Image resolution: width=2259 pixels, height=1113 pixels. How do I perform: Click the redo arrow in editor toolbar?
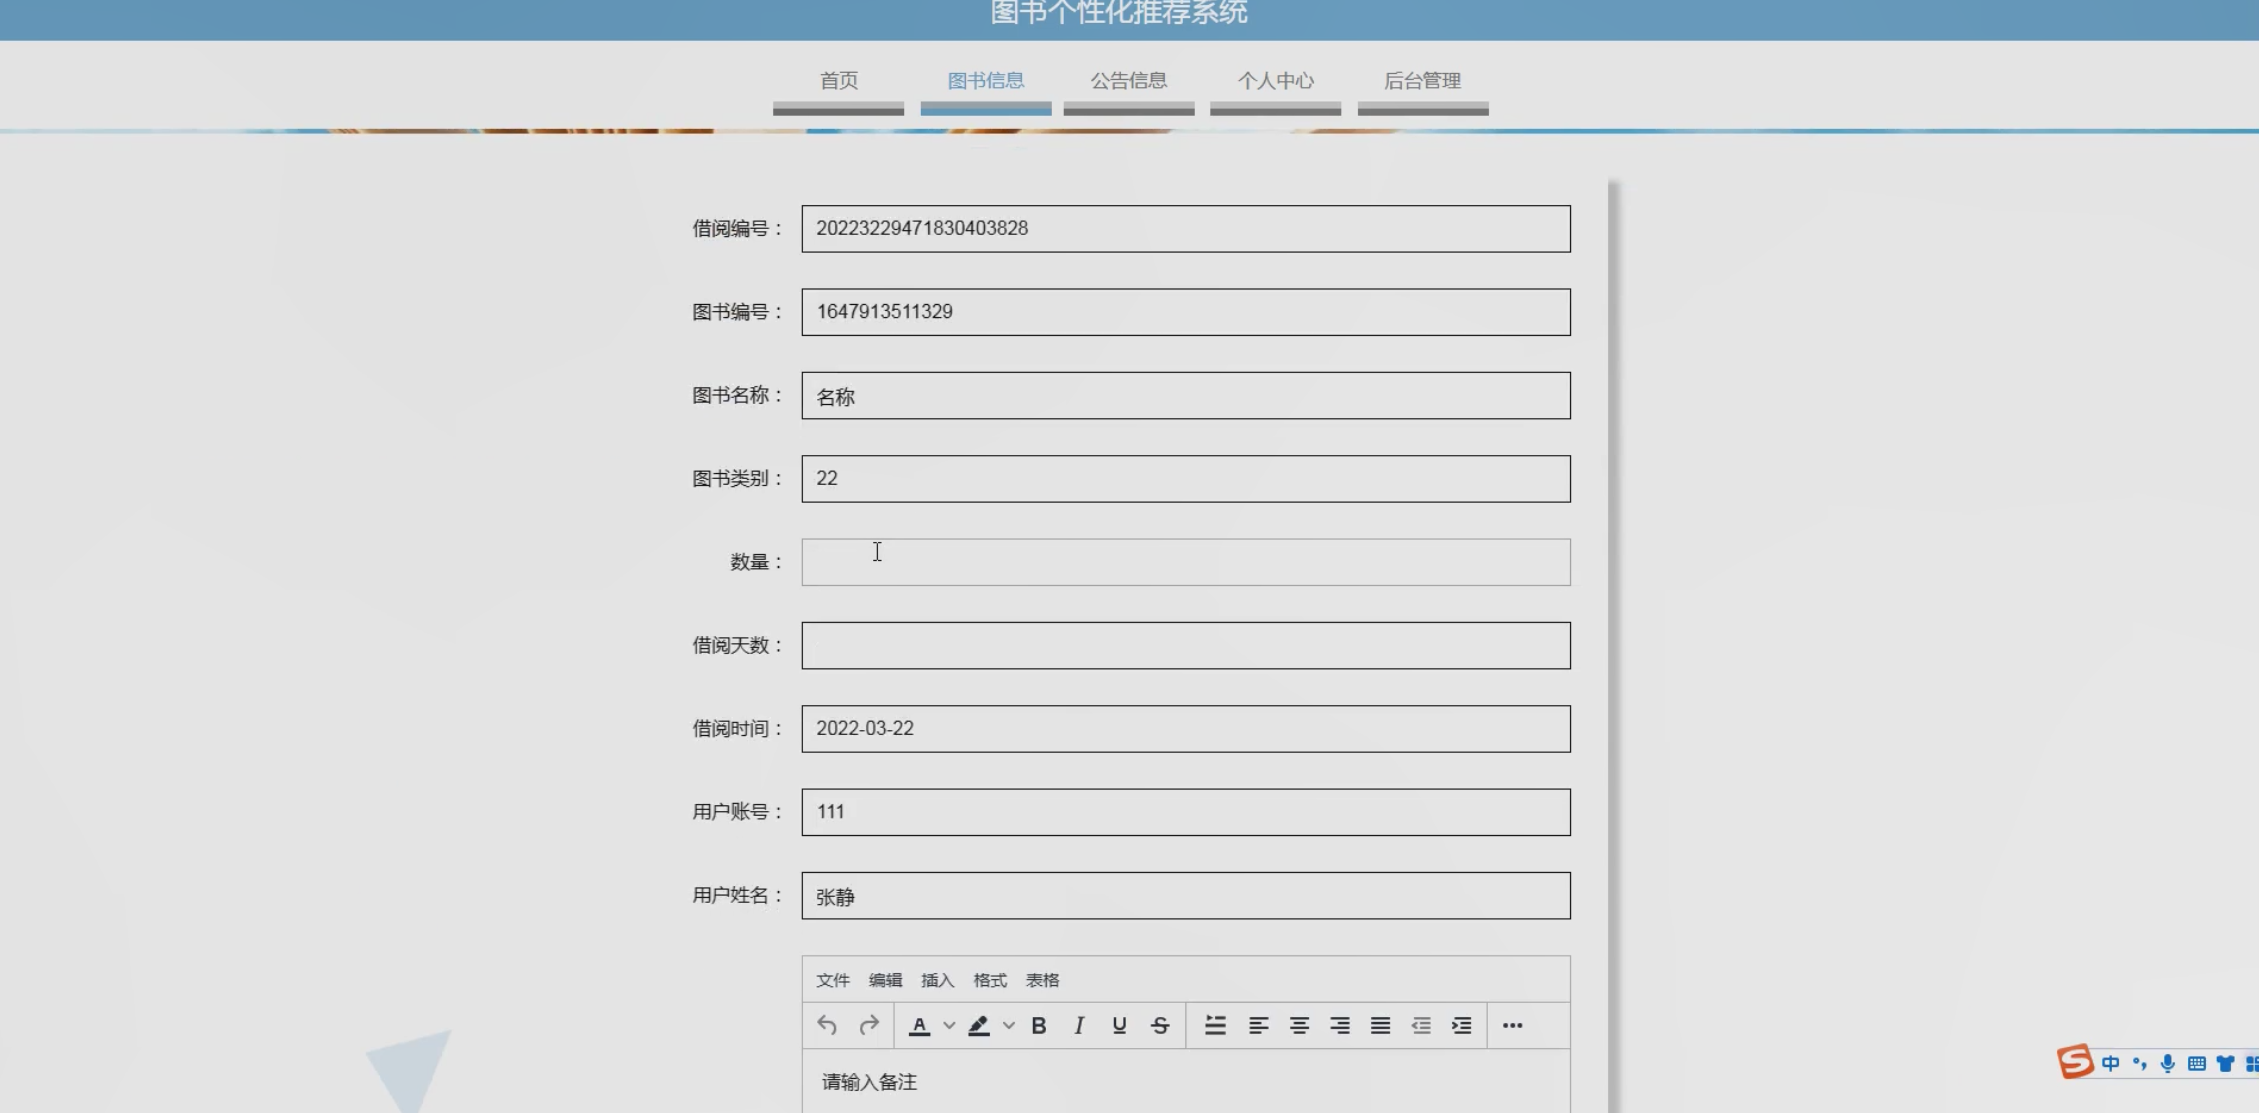coord(869,1025)
